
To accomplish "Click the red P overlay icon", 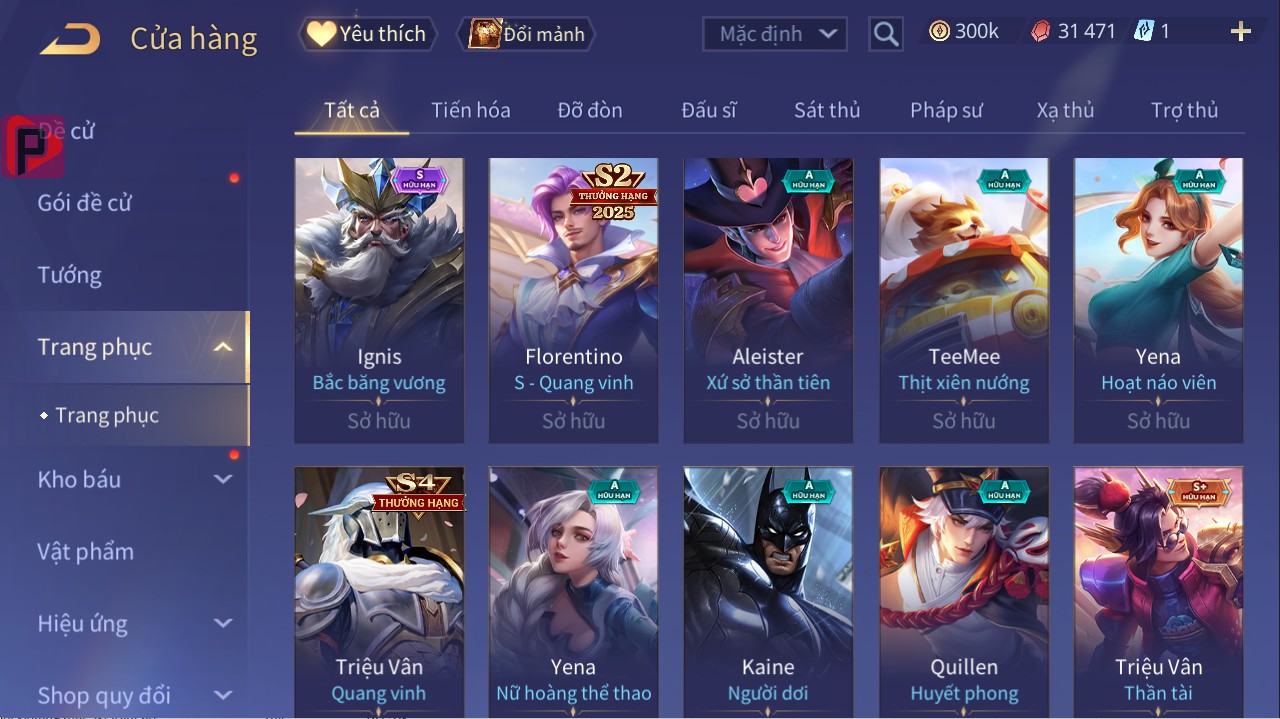I will tap(33, 146).
